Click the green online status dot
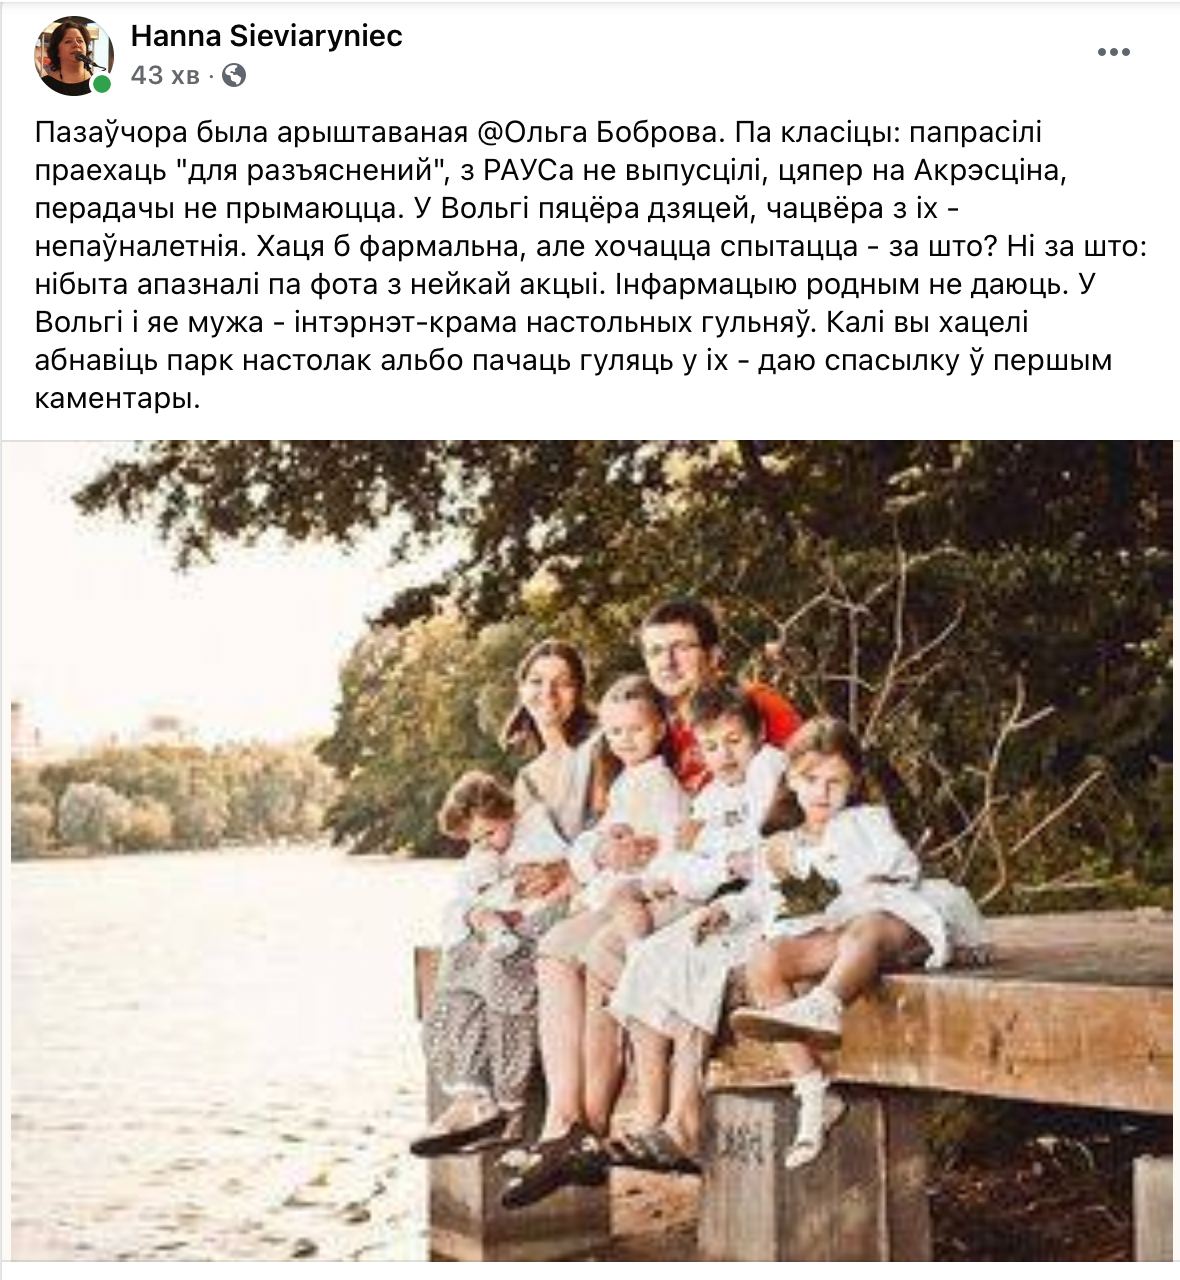The height and width of the screenshot is (1280, 1180). point(102,85)
